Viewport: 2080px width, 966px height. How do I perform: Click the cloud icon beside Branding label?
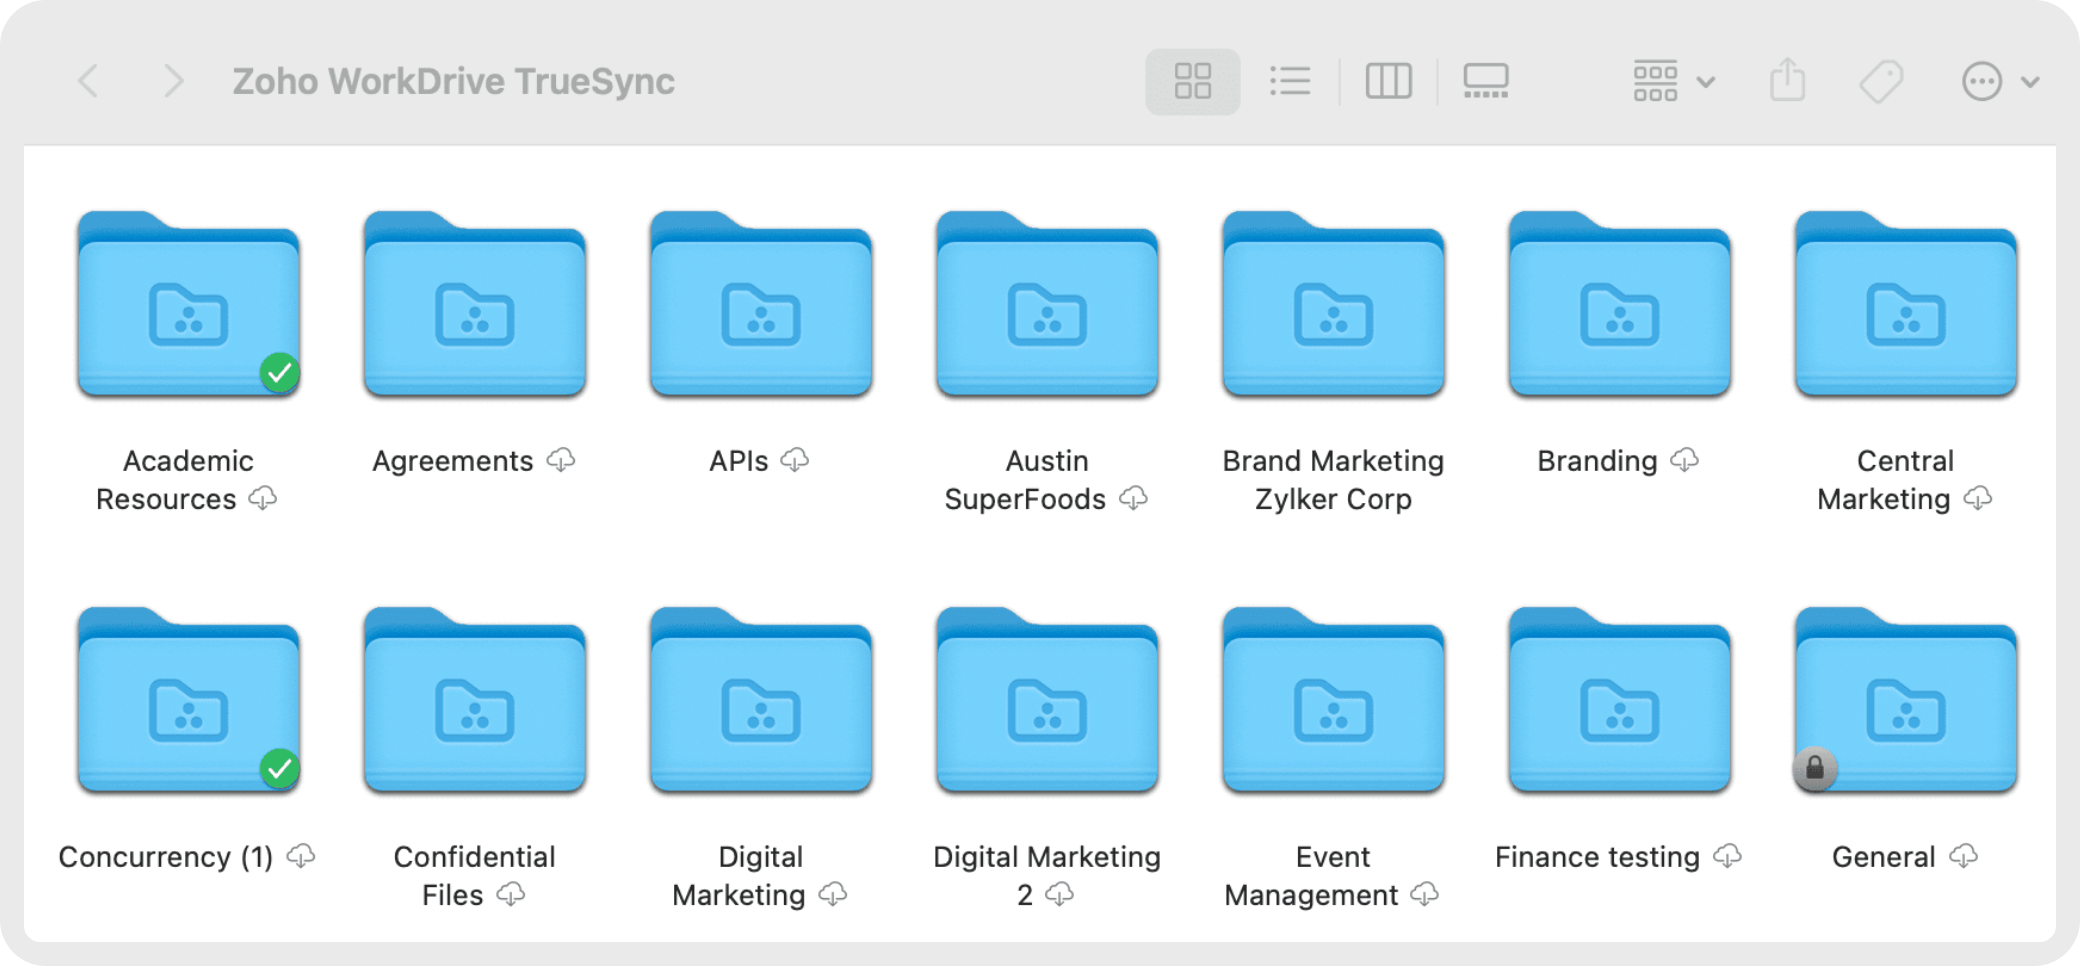tap(1685, 460)
